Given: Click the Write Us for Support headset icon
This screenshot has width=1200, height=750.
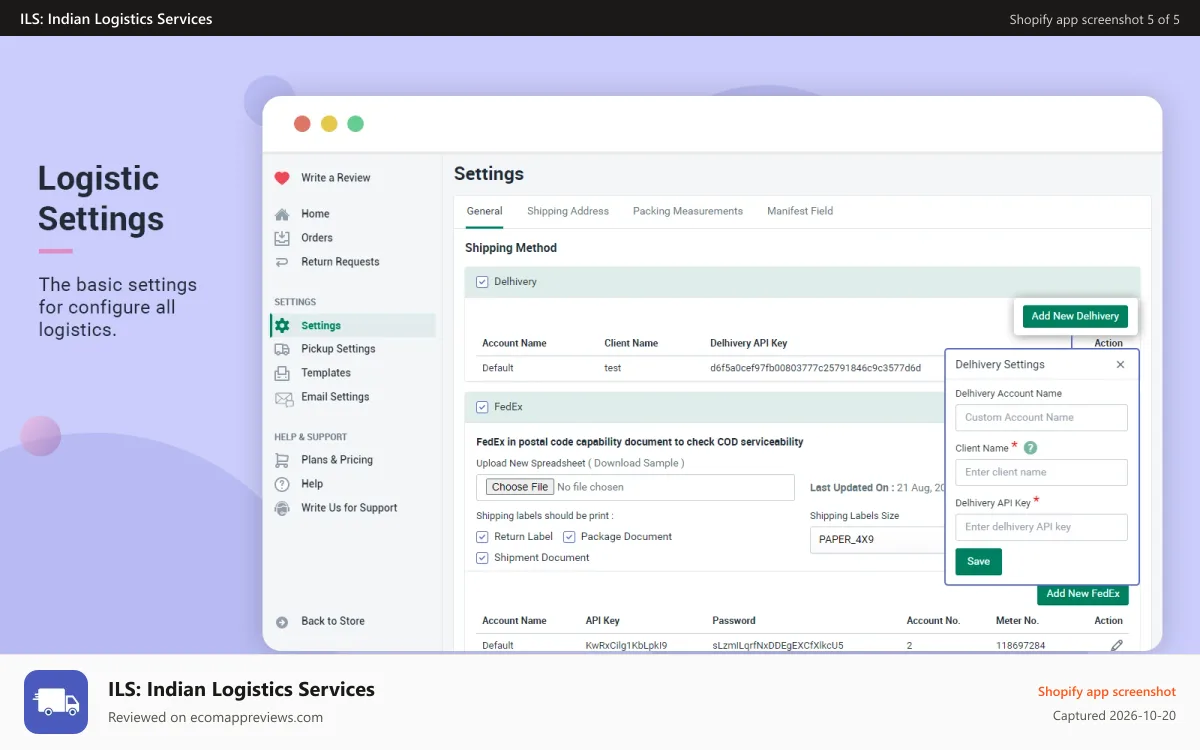Looking at the screenshot, I should point(282,508).
